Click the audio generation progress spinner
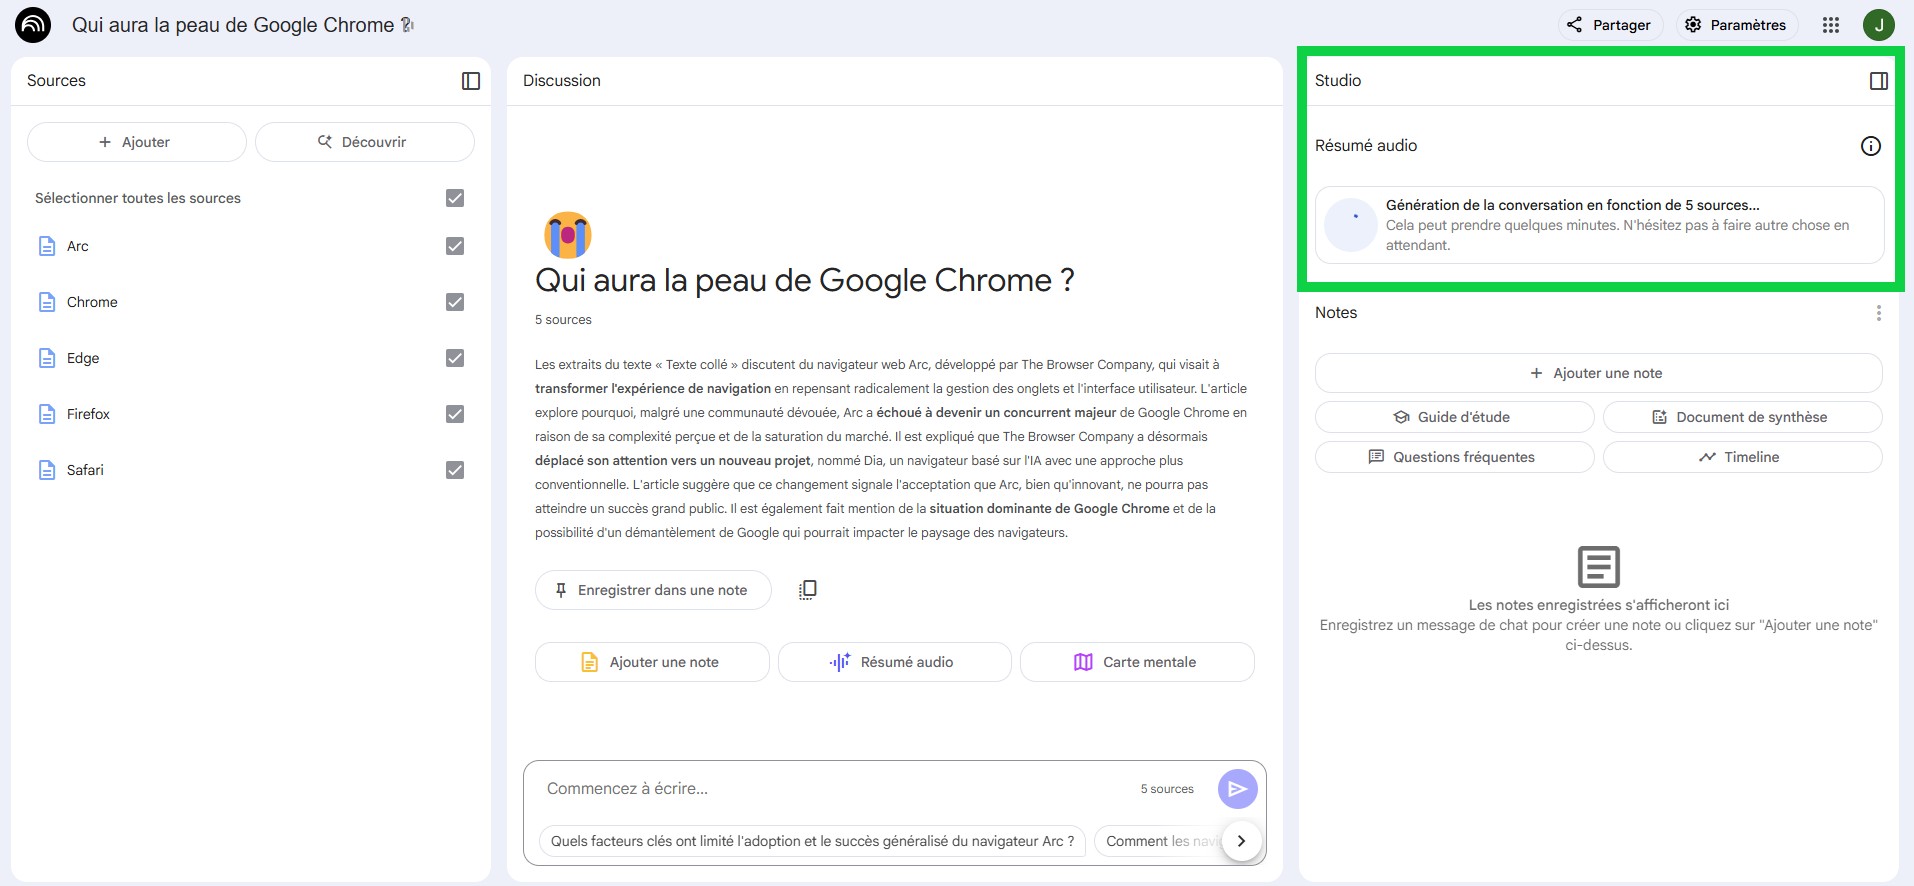The height and width of the screenshot is (886, 1914). tap(1351, 225)
